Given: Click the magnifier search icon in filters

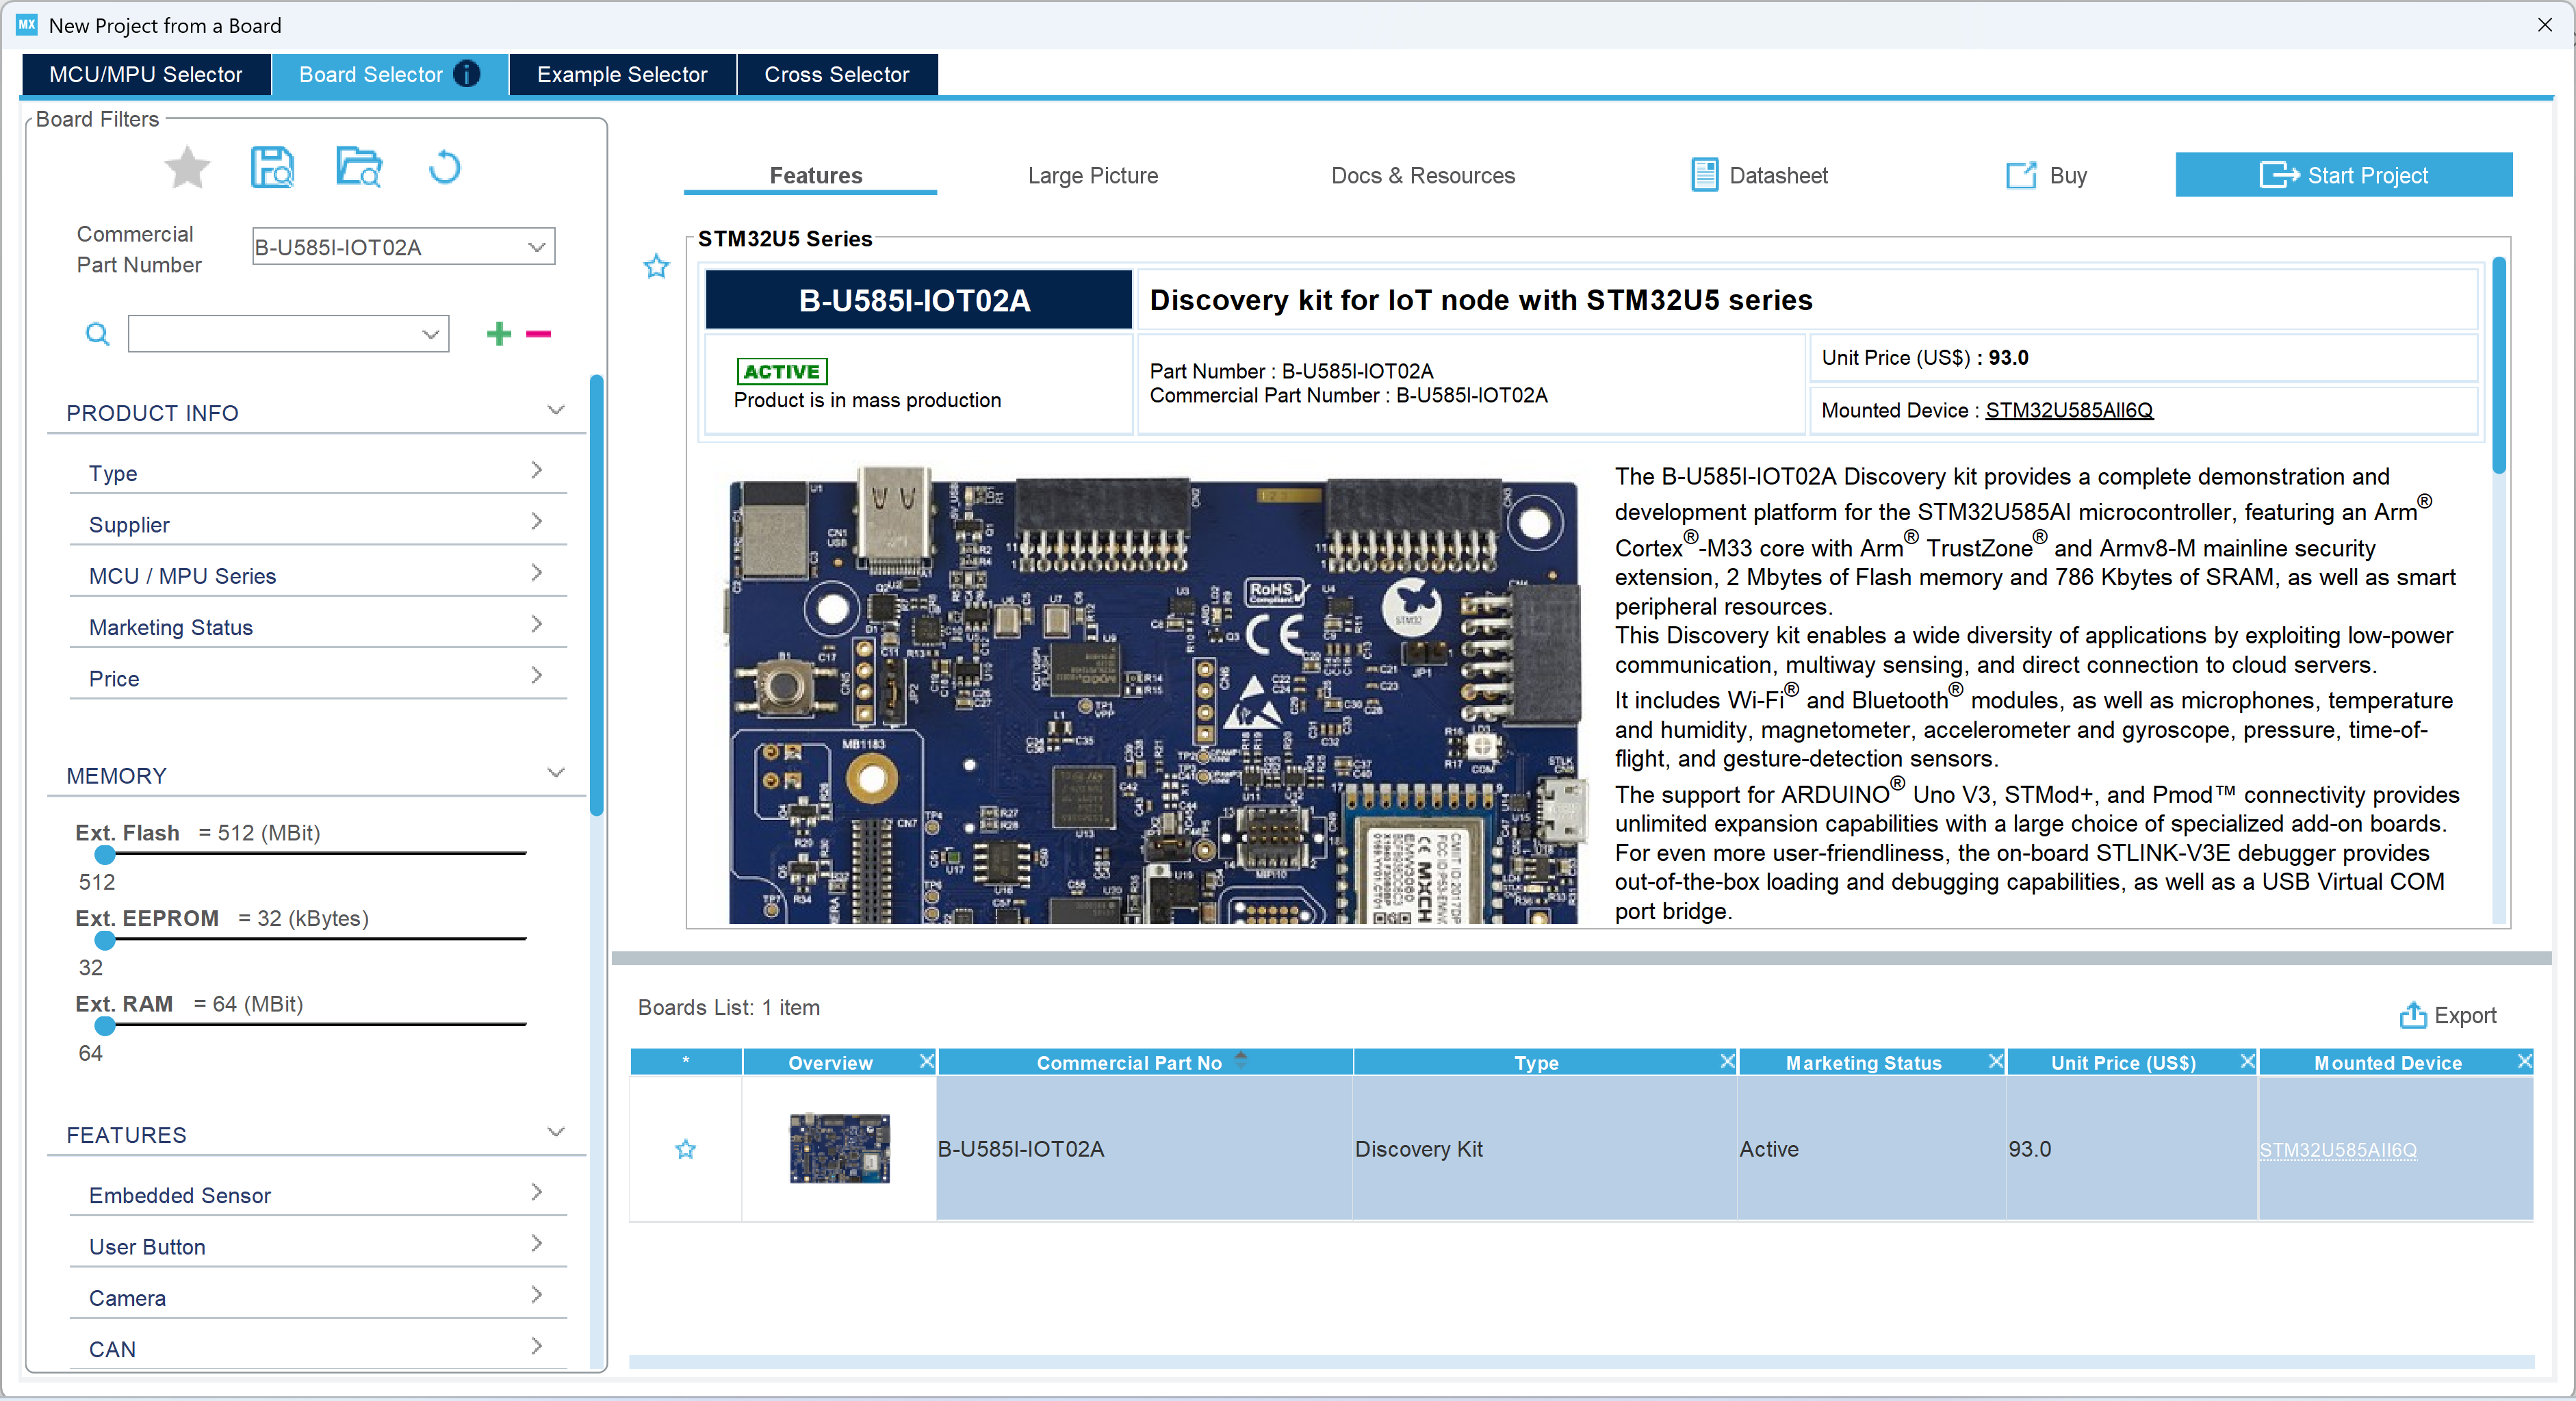Looking at the screenshot, I should pyautogui.click(x=97, y=334).
